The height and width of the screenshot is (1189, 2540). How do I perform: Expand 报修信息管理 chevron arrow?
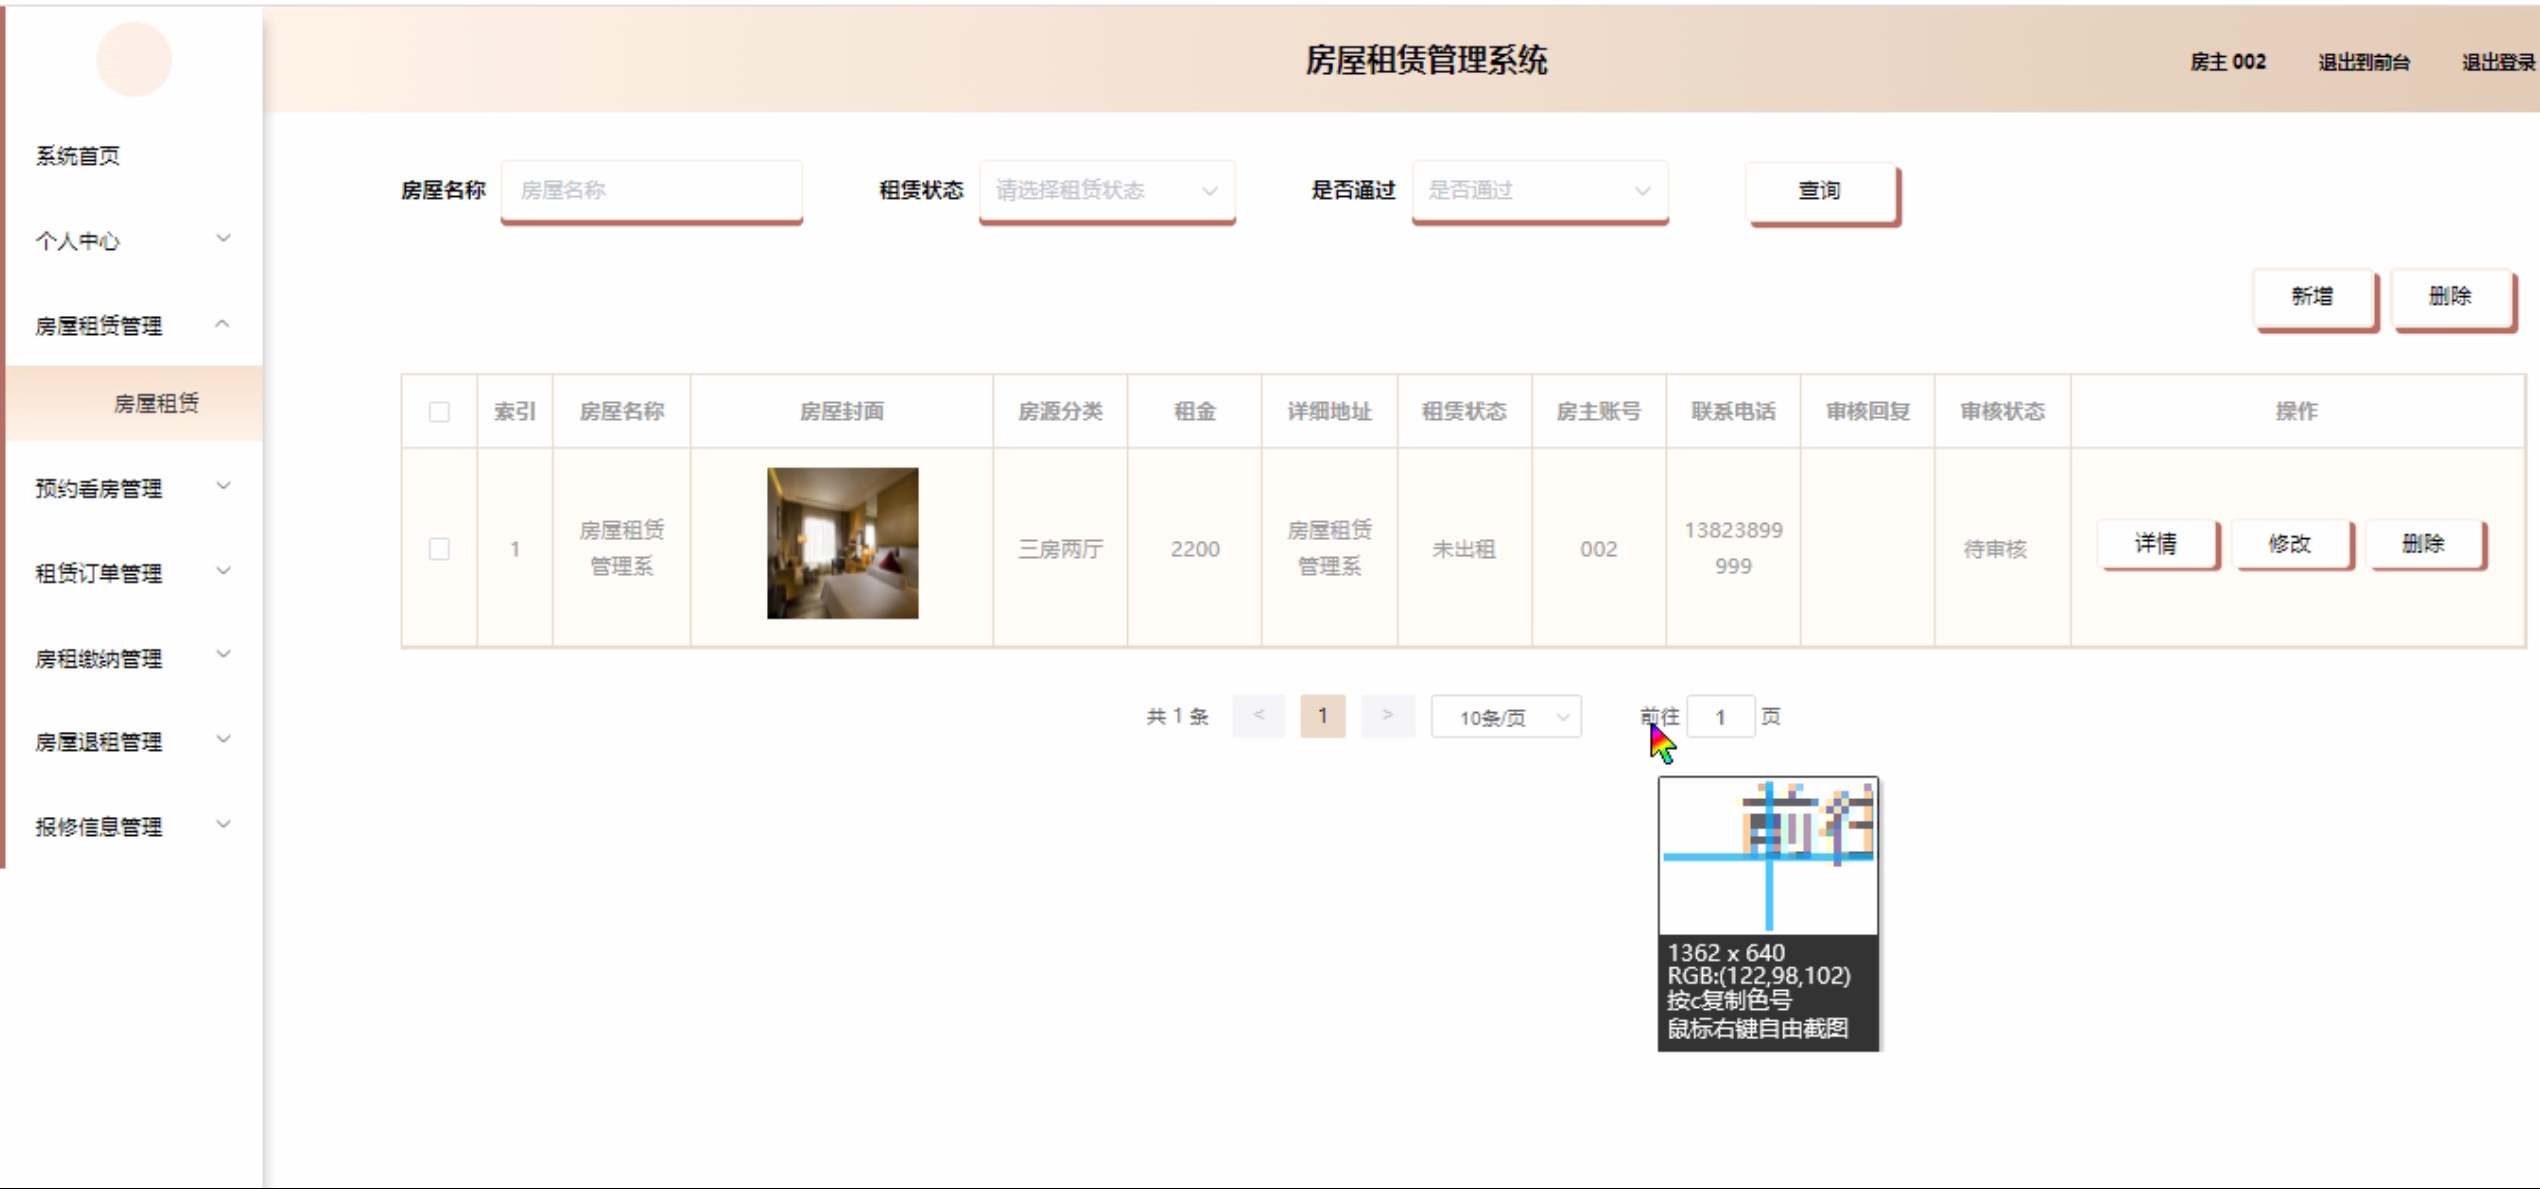click(x=223, y=825)
